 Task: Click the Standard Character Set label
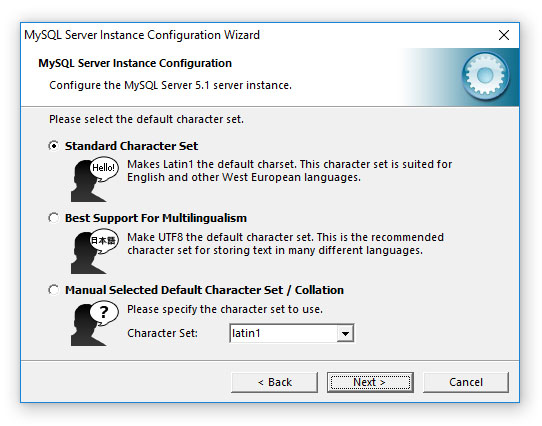point(131,146)
